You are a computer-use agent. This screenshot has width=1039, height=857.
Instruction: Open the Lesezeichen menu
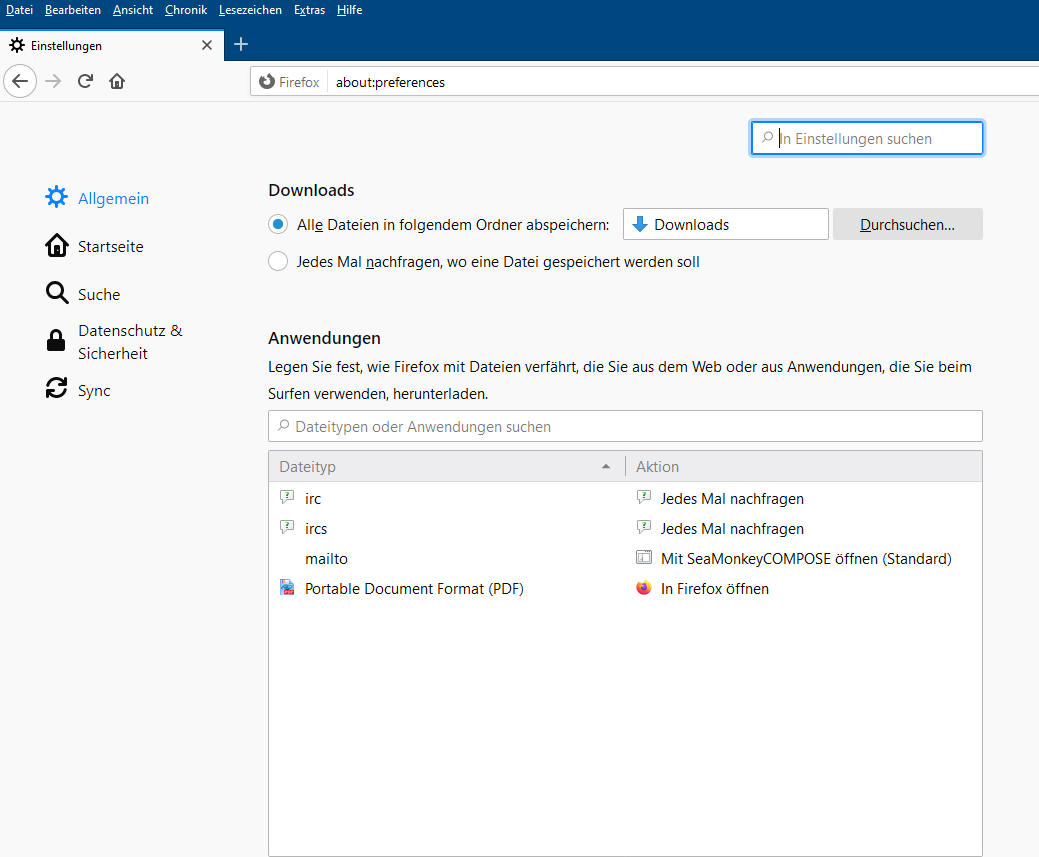(x=250, y=10)
